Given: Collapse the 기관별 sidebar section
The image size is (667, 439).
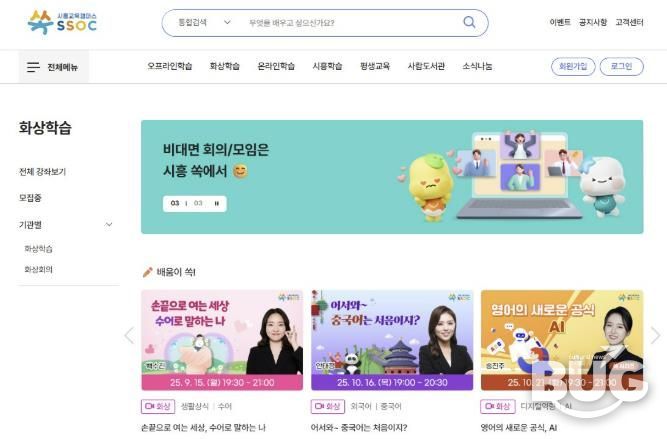Looking at the screenshot, I should 109,225.
